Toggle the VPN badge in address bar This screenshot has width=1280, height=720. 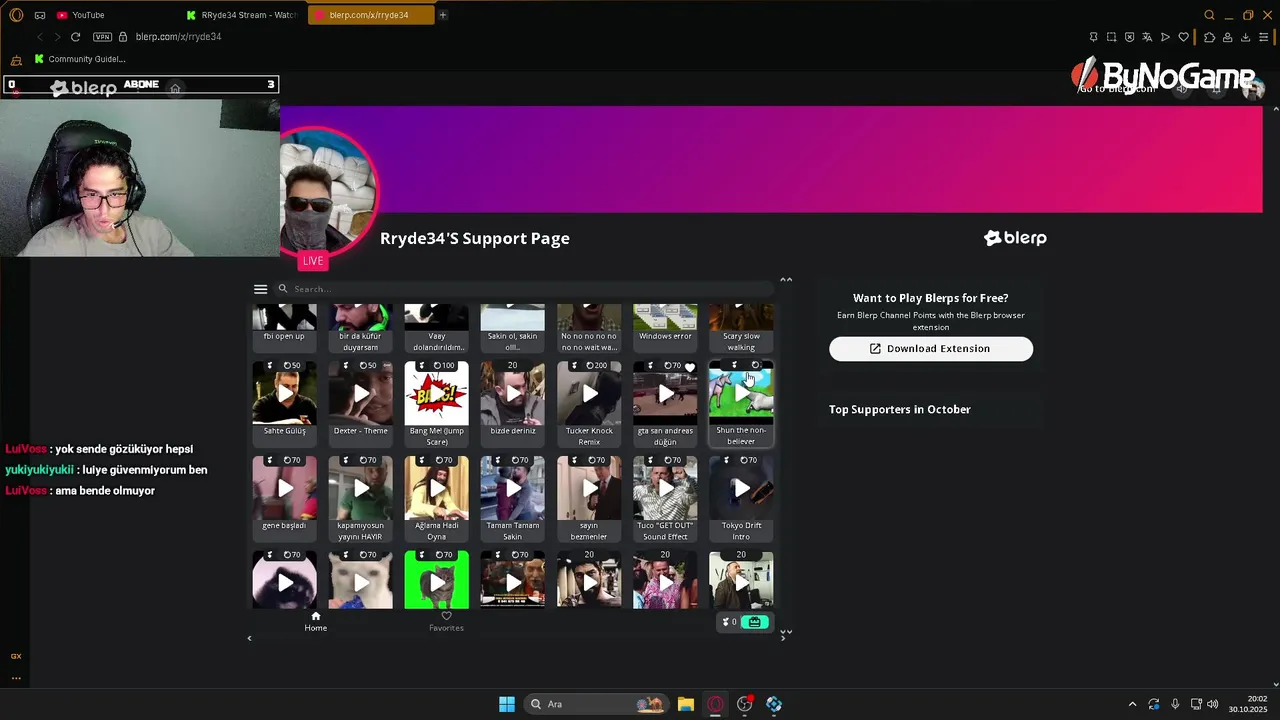point(102,37)
